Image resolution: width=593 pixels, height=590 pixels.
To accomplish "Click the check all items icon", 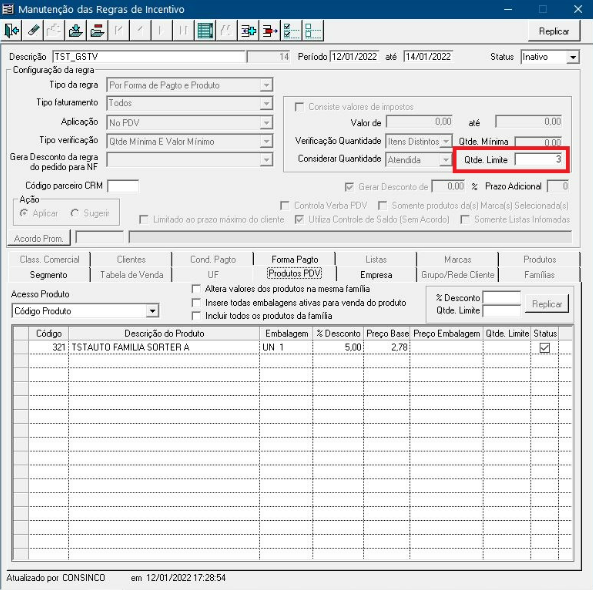I will 291,30.
